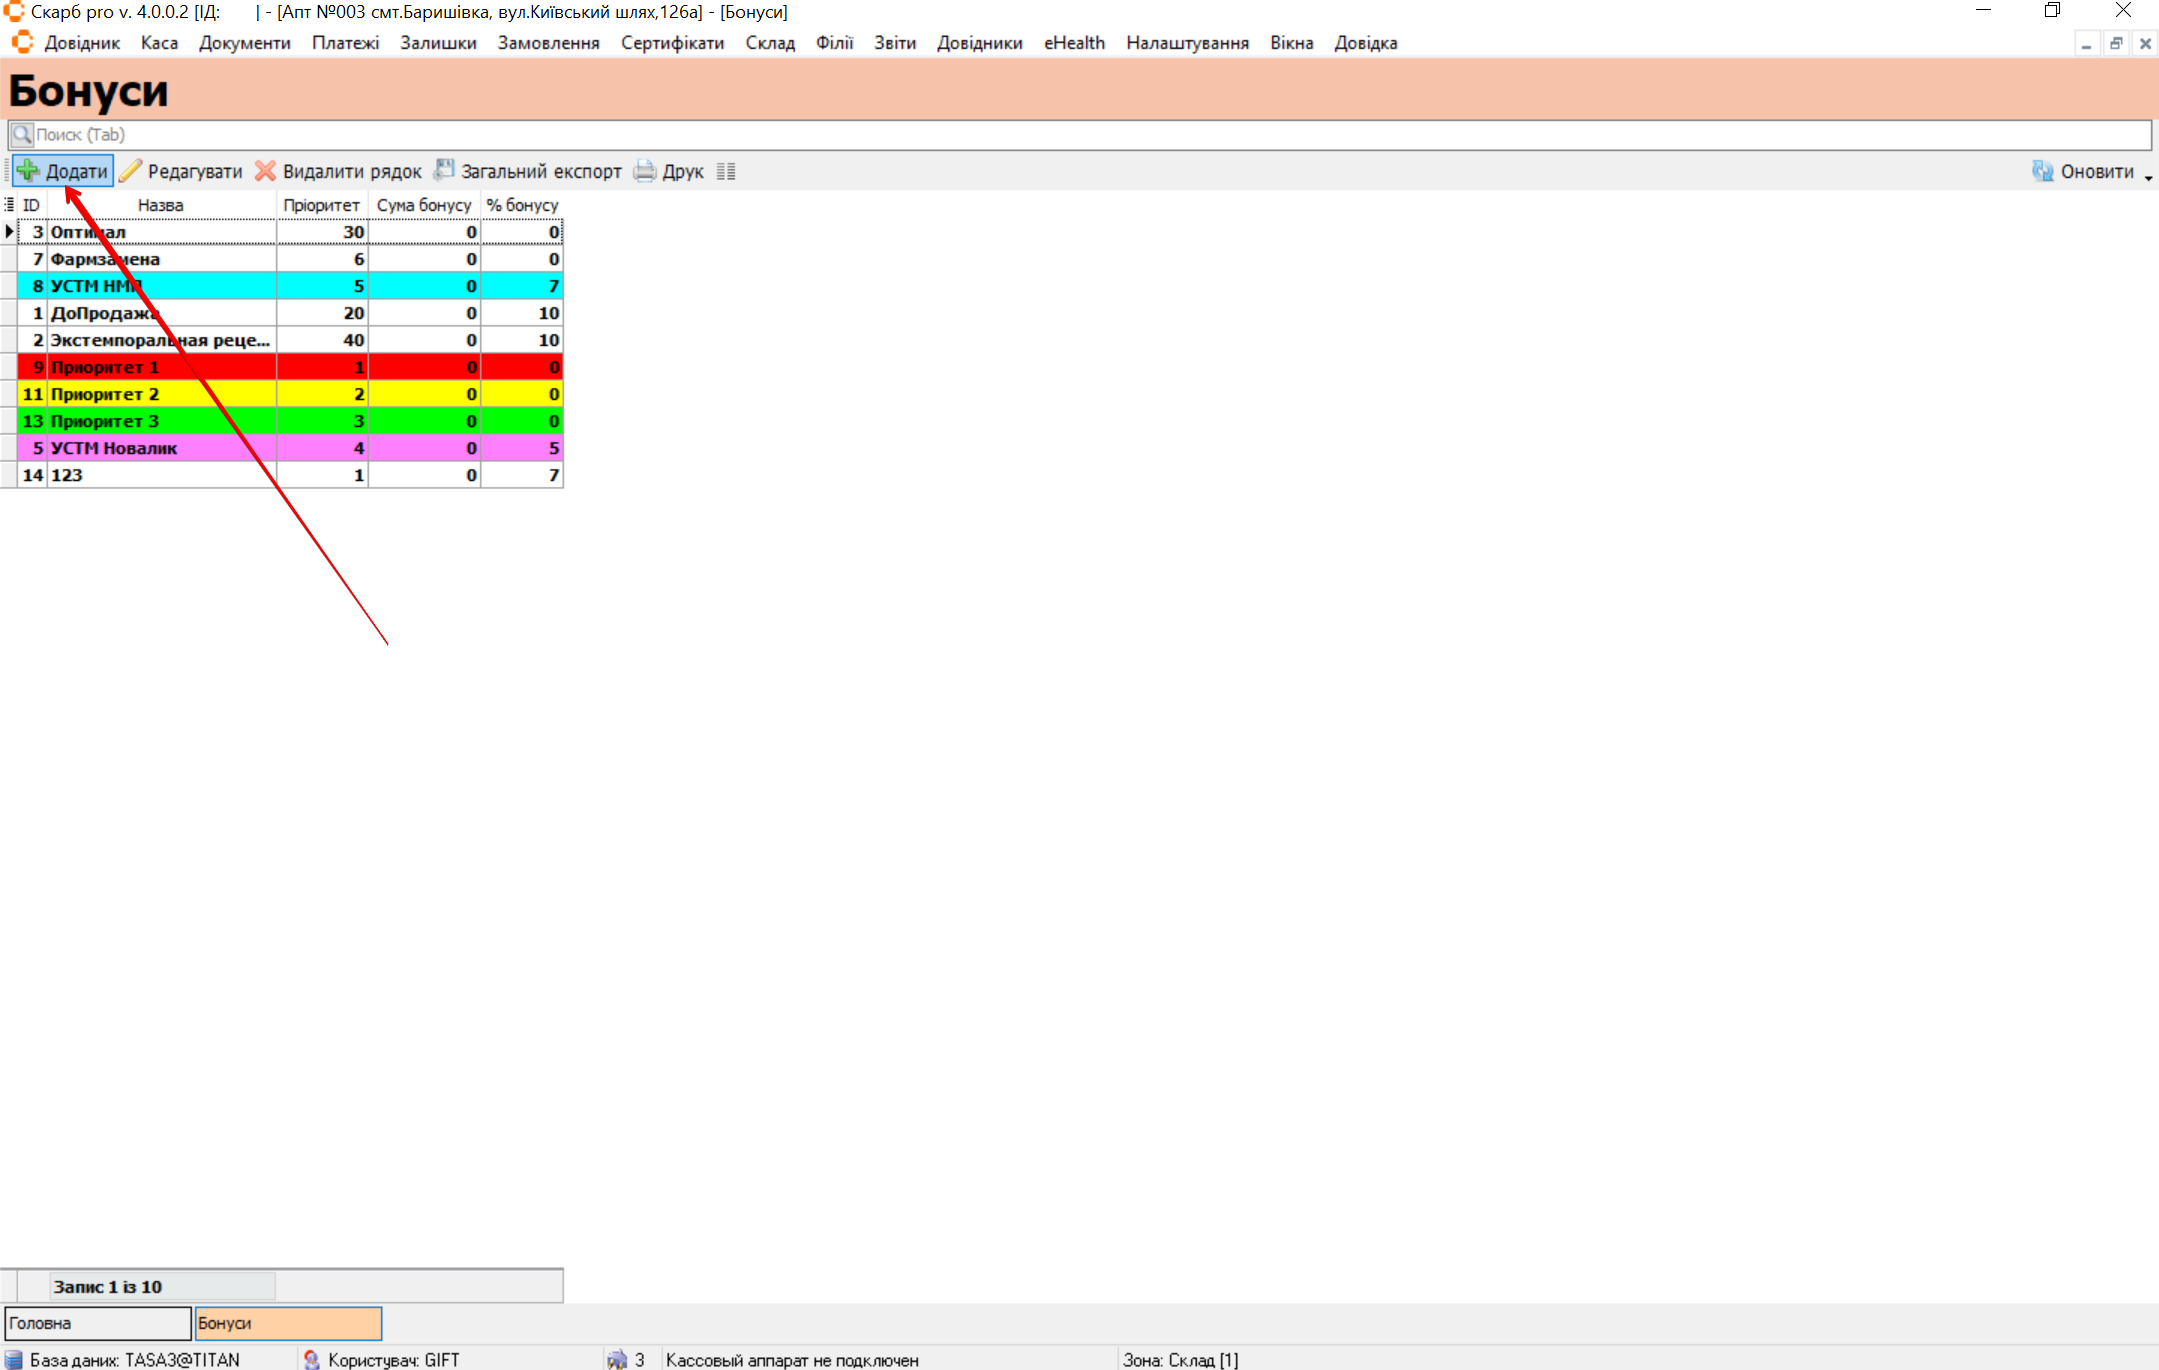Click the pencil Редагувати icon
Image resolution: width=2159 pixels, height=1370 pixels.
131,171
